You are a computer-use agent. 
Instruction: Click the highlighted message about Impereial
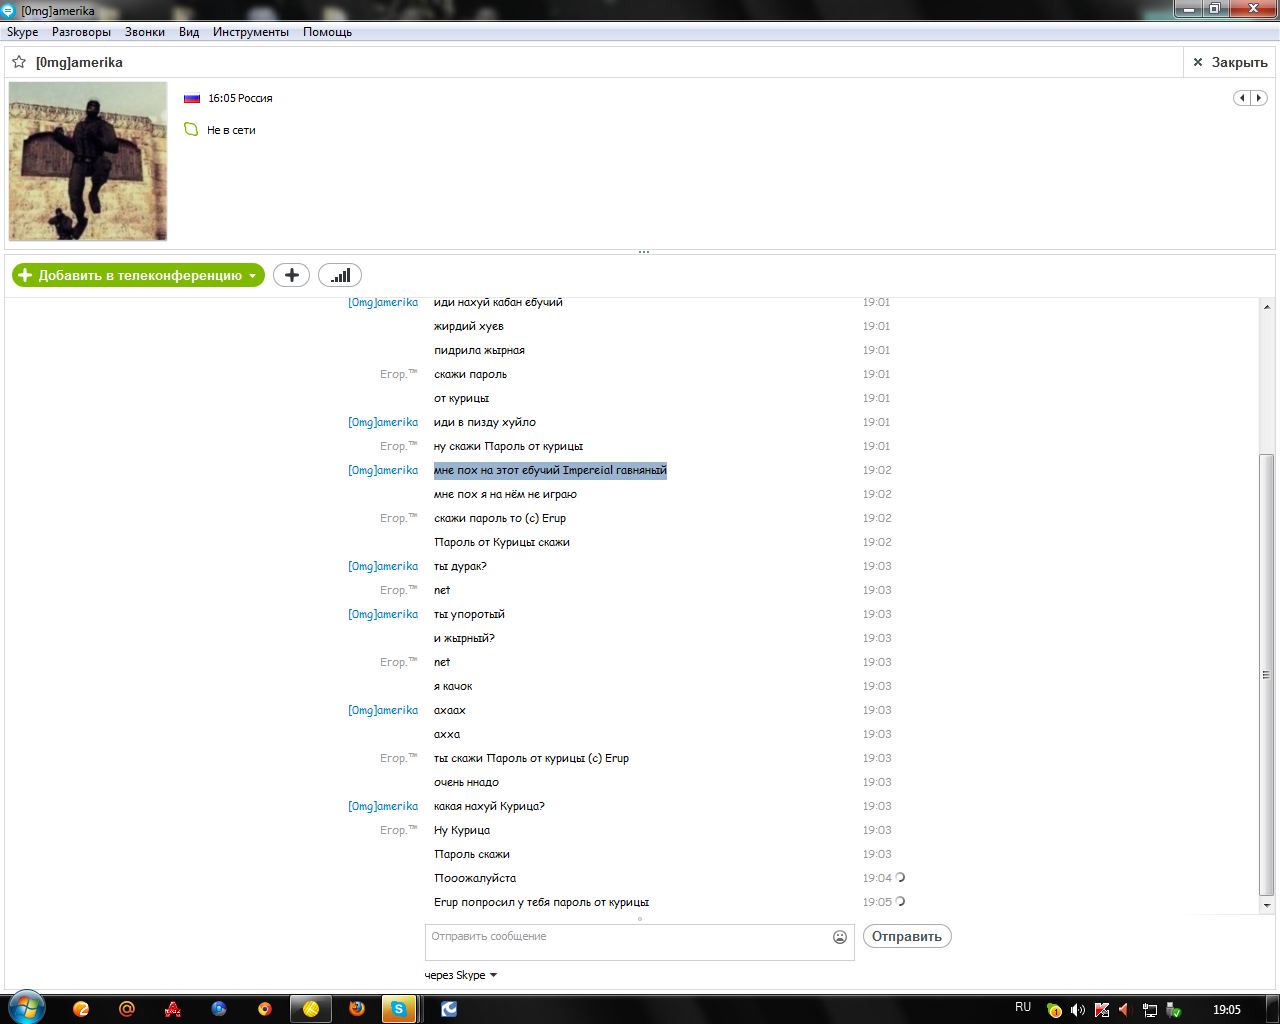(550, 470)
